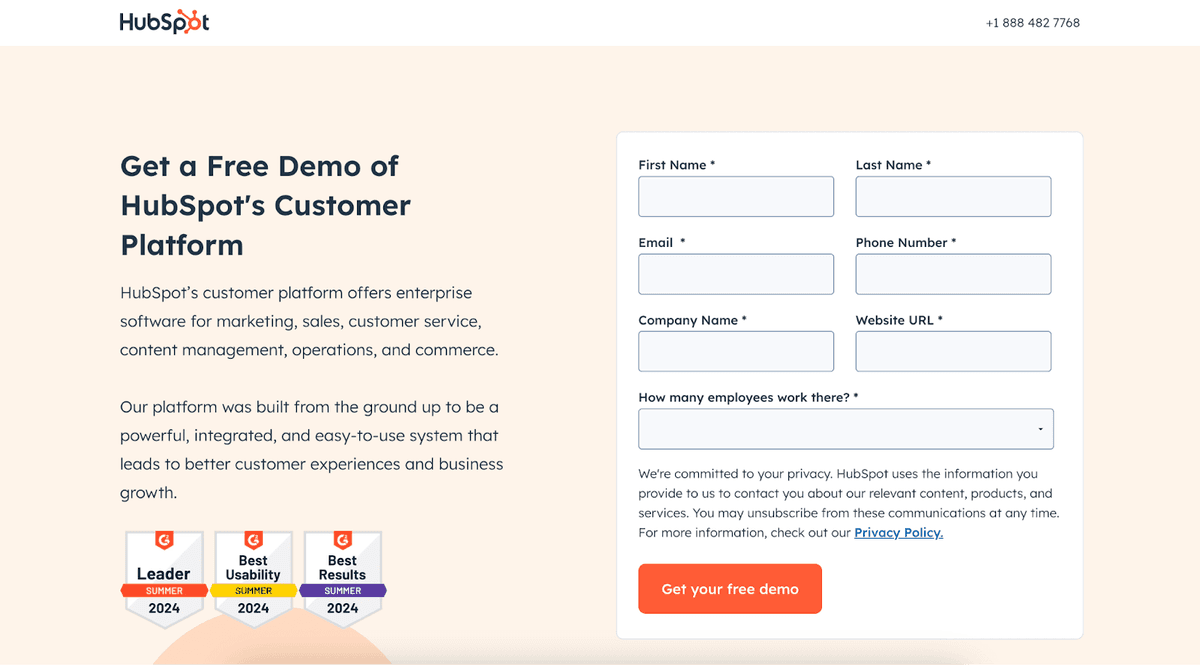The height and width of the screenshot is (665, 1200).
Task: Select the Website URL input box
Action: (x=953, y=352)
